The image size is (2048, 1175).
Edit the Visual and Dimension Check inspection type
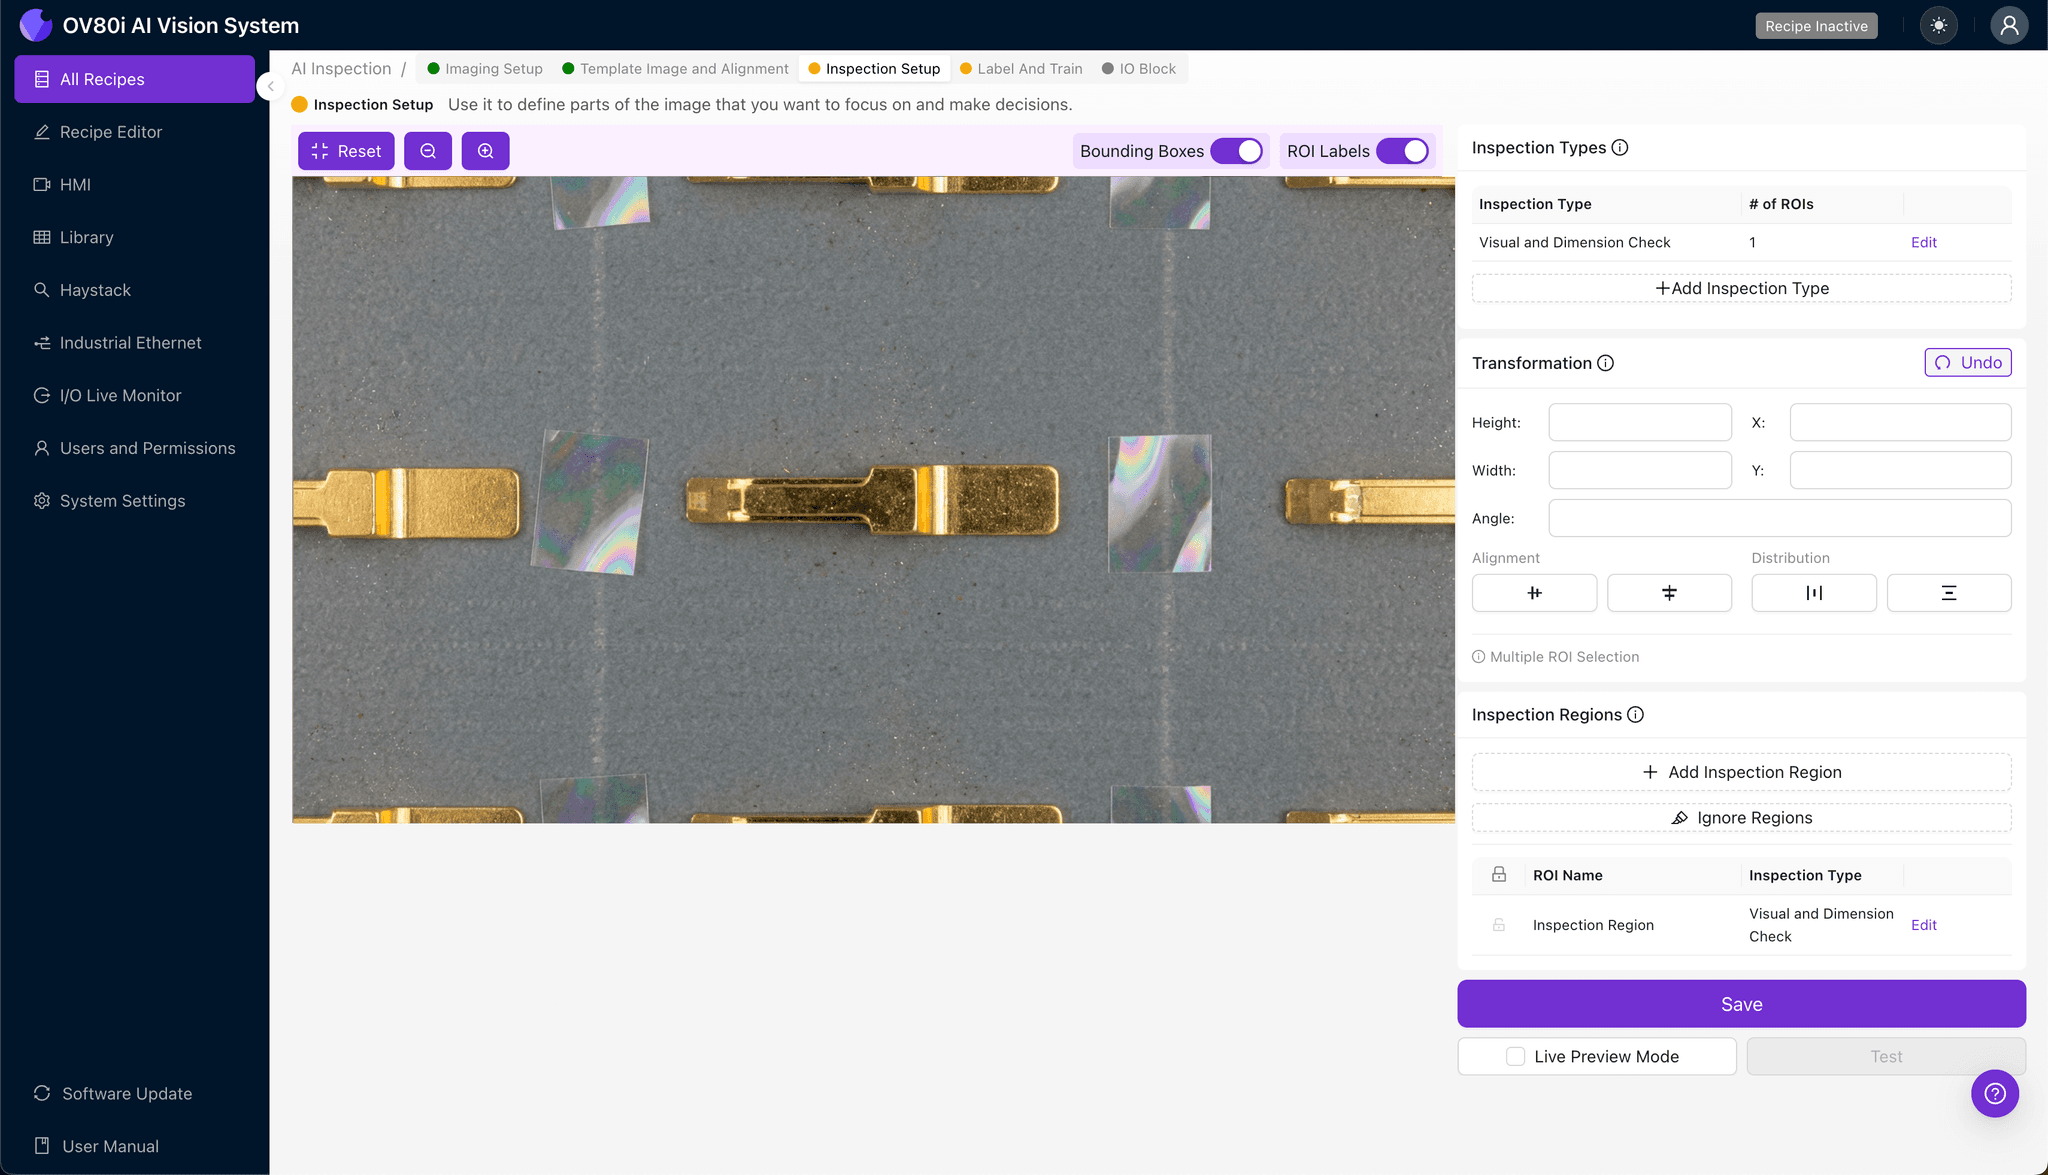pos(1922,242)
